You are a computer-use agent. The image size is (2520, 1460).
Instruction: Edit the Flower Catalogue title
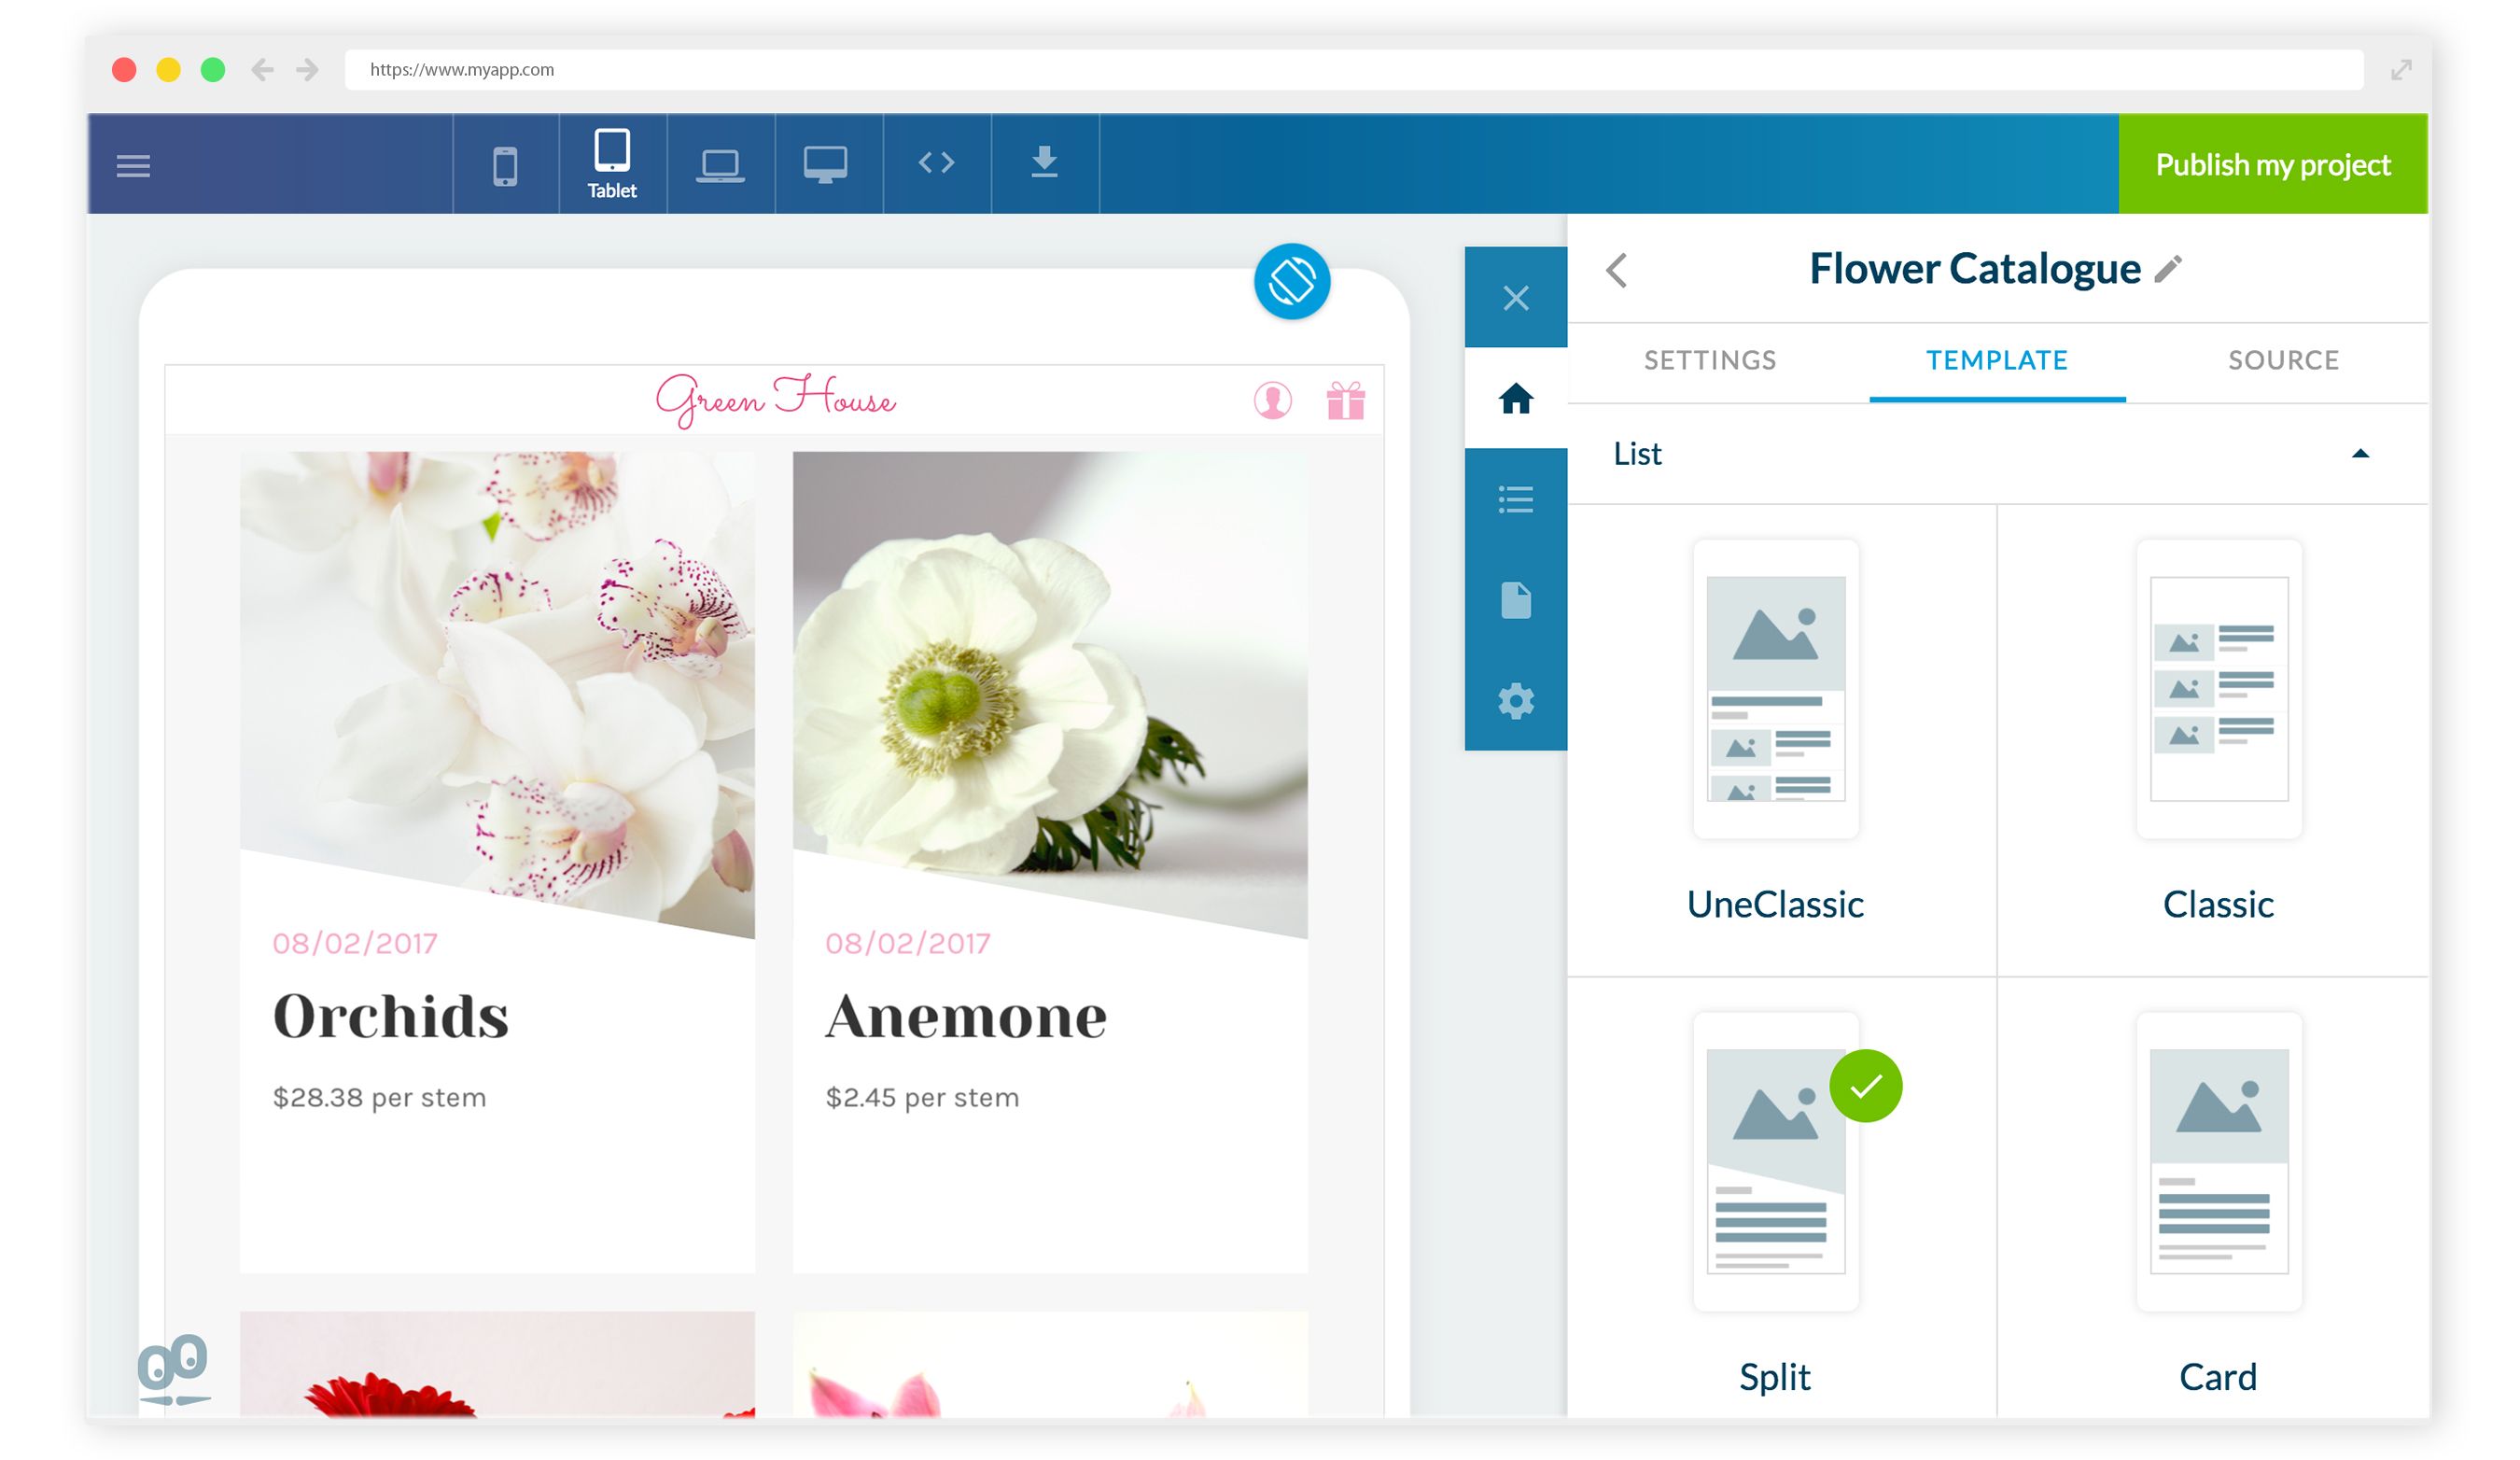(2168, 269)
